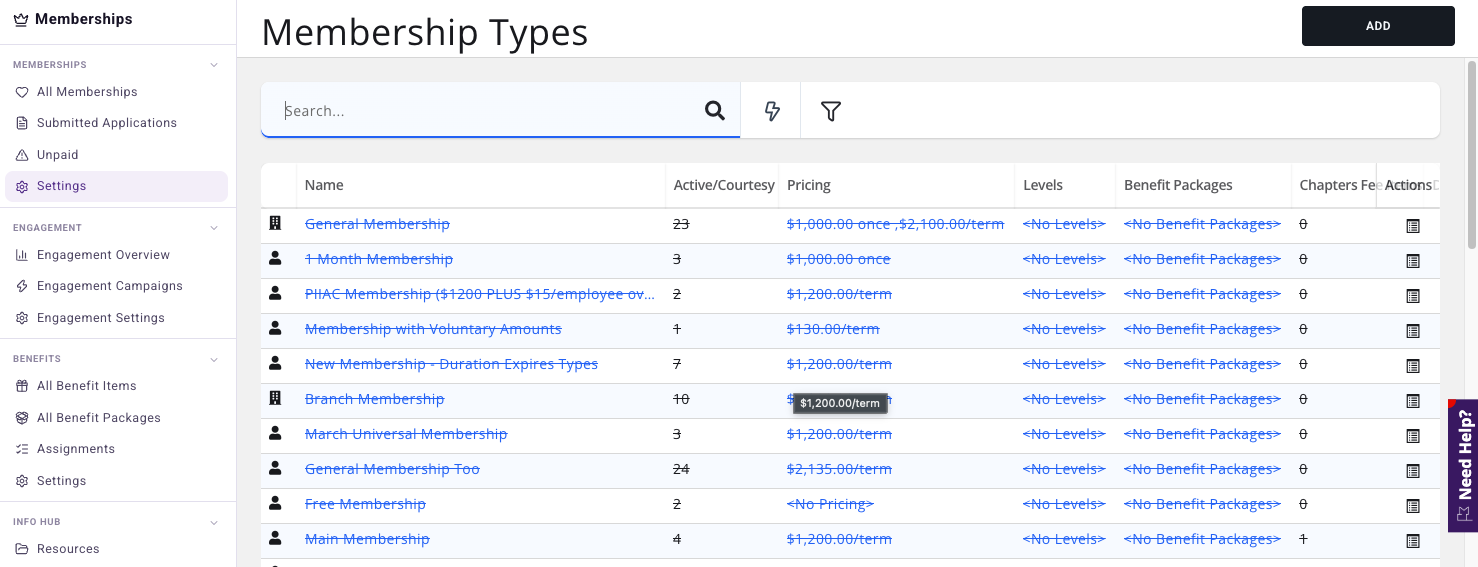Open actions menu for General Membership Too

pyautogui.click(x=1412, y=471)
